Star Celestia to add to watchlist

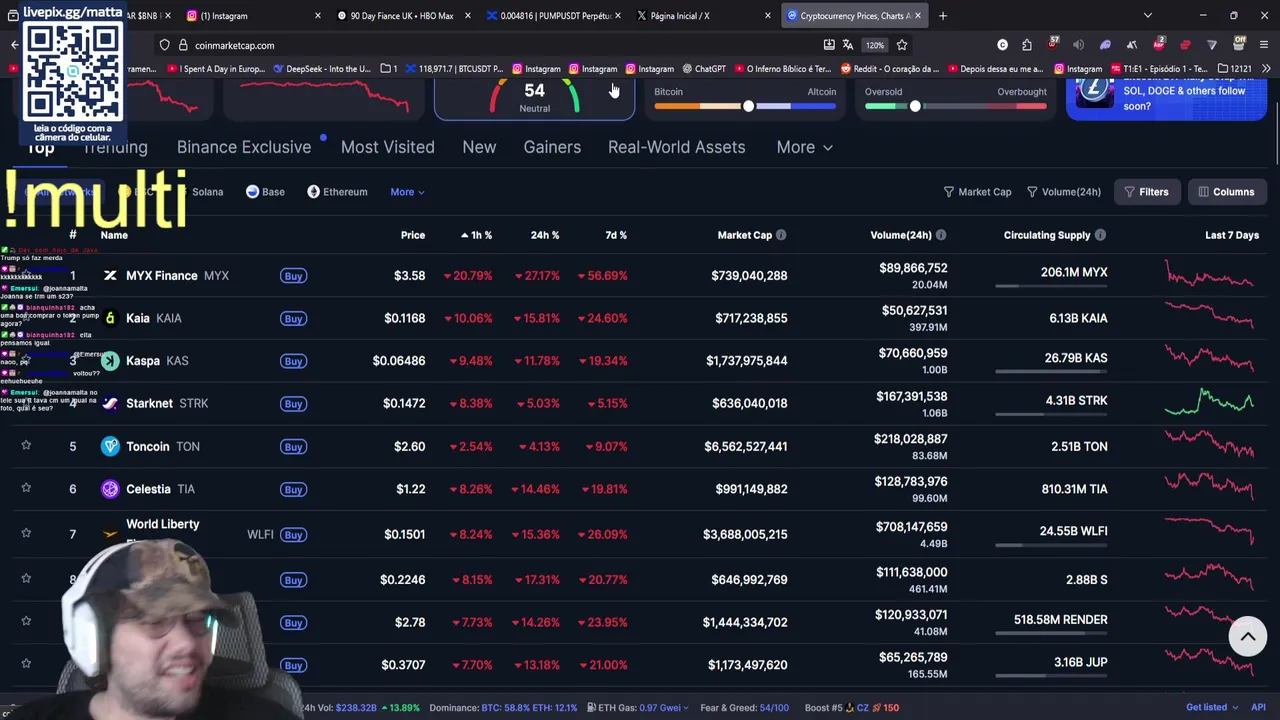coord(26,488)
